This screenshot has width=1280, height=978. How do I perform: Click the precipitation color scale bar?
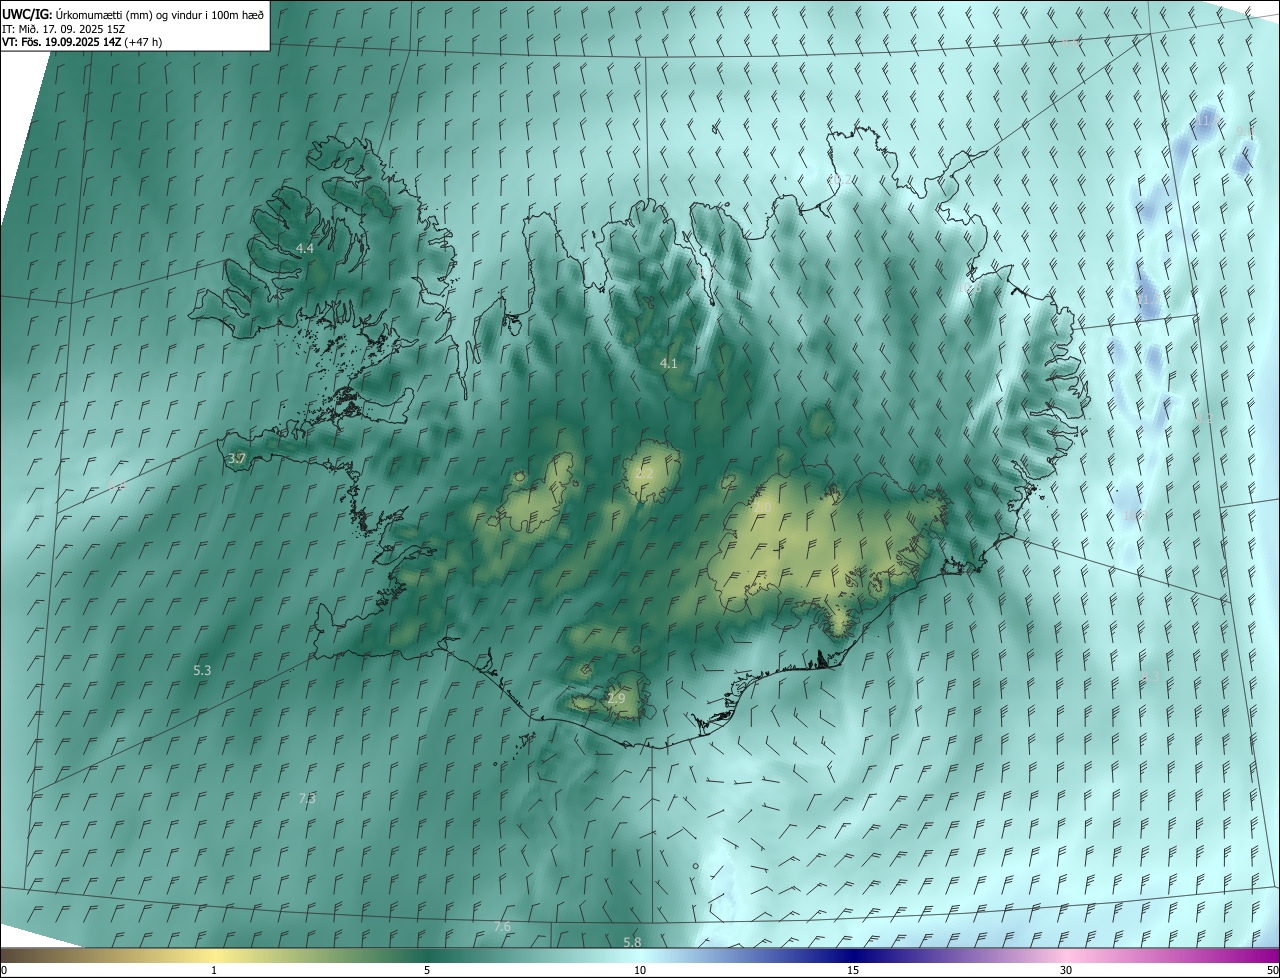[x=640, y=955]
